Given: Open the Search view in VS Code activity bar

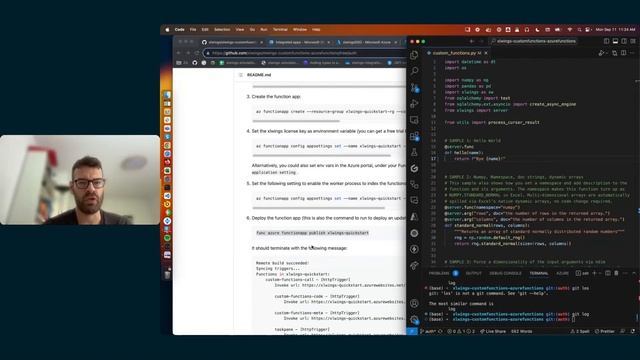Looking at the screenshot, I should tap(414, 71).
